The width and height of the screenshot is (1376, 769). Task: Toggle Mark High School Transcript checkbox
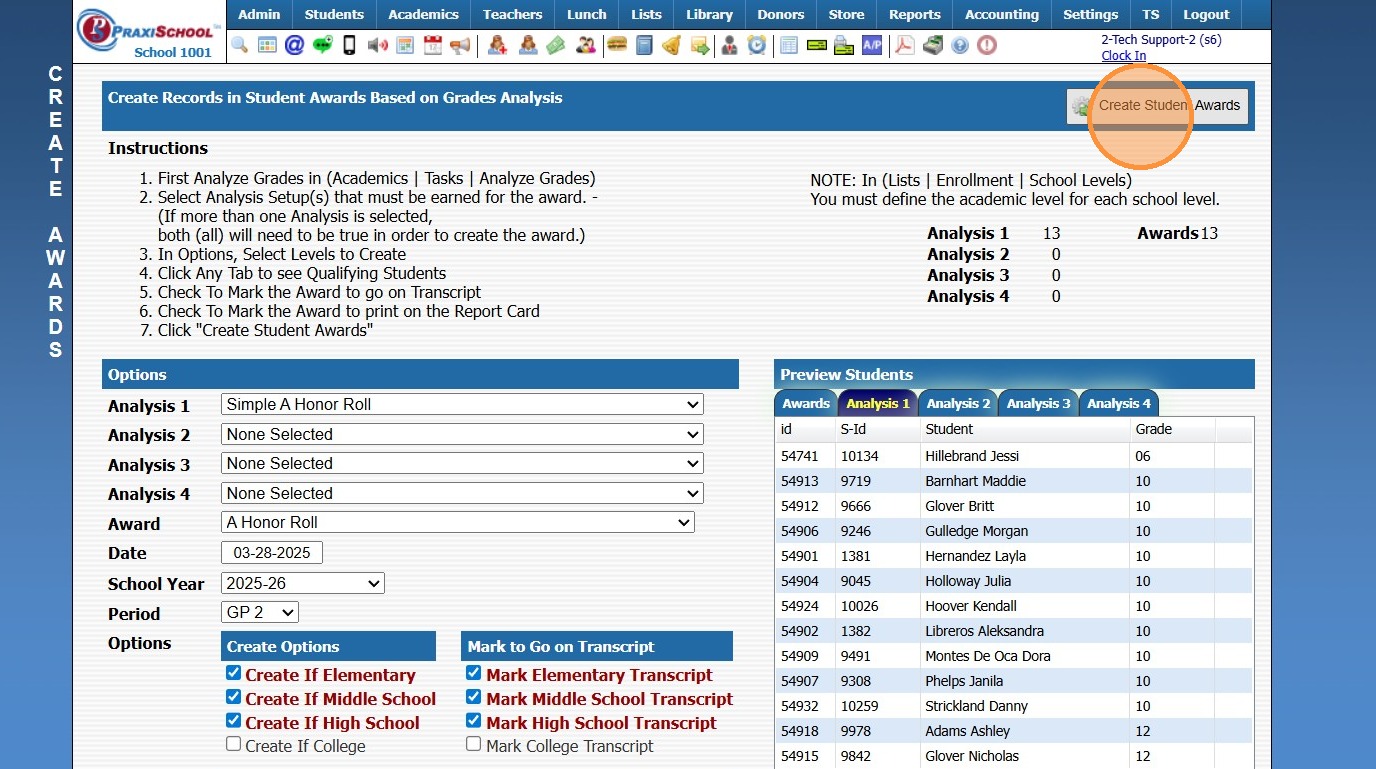[474, 721]
